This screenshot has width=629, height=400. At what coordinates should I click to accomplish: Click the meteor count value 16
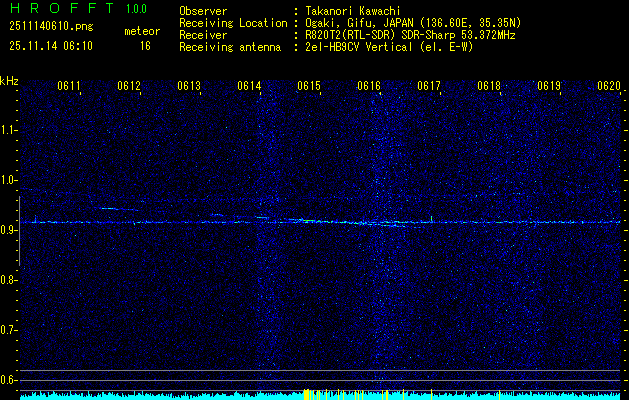145,46
